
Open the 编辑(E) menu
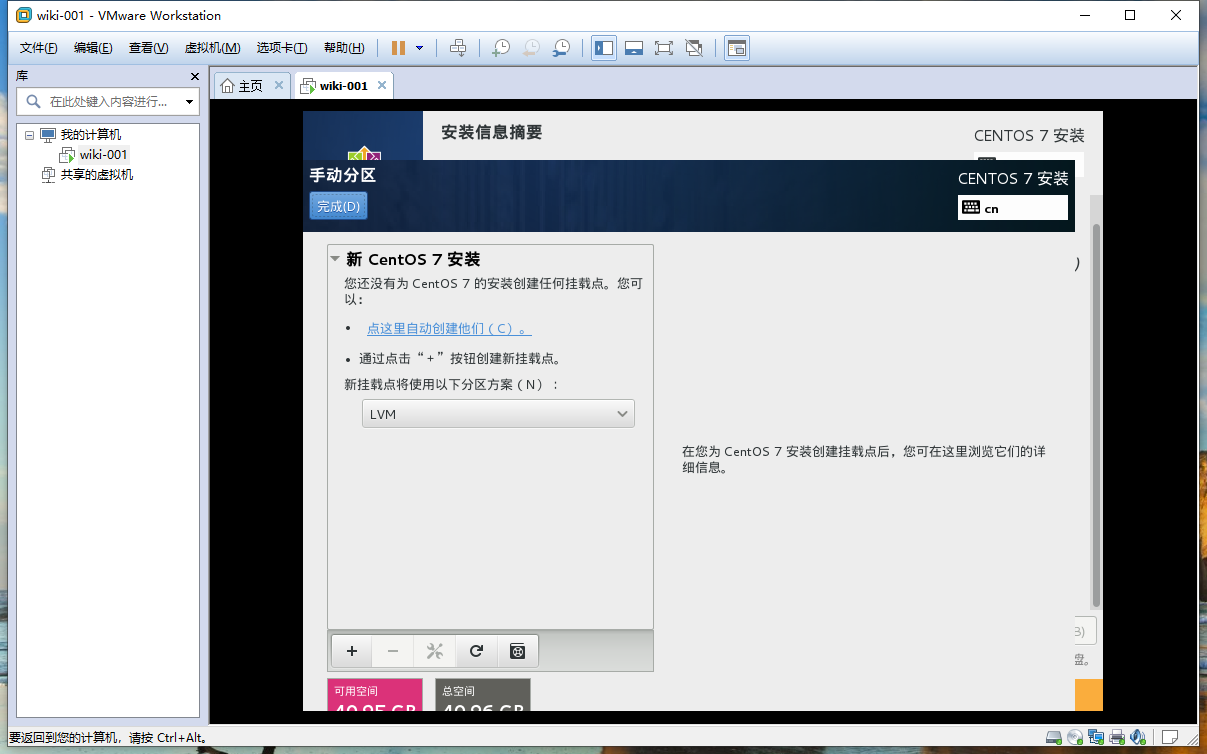[x=93, y=48]
